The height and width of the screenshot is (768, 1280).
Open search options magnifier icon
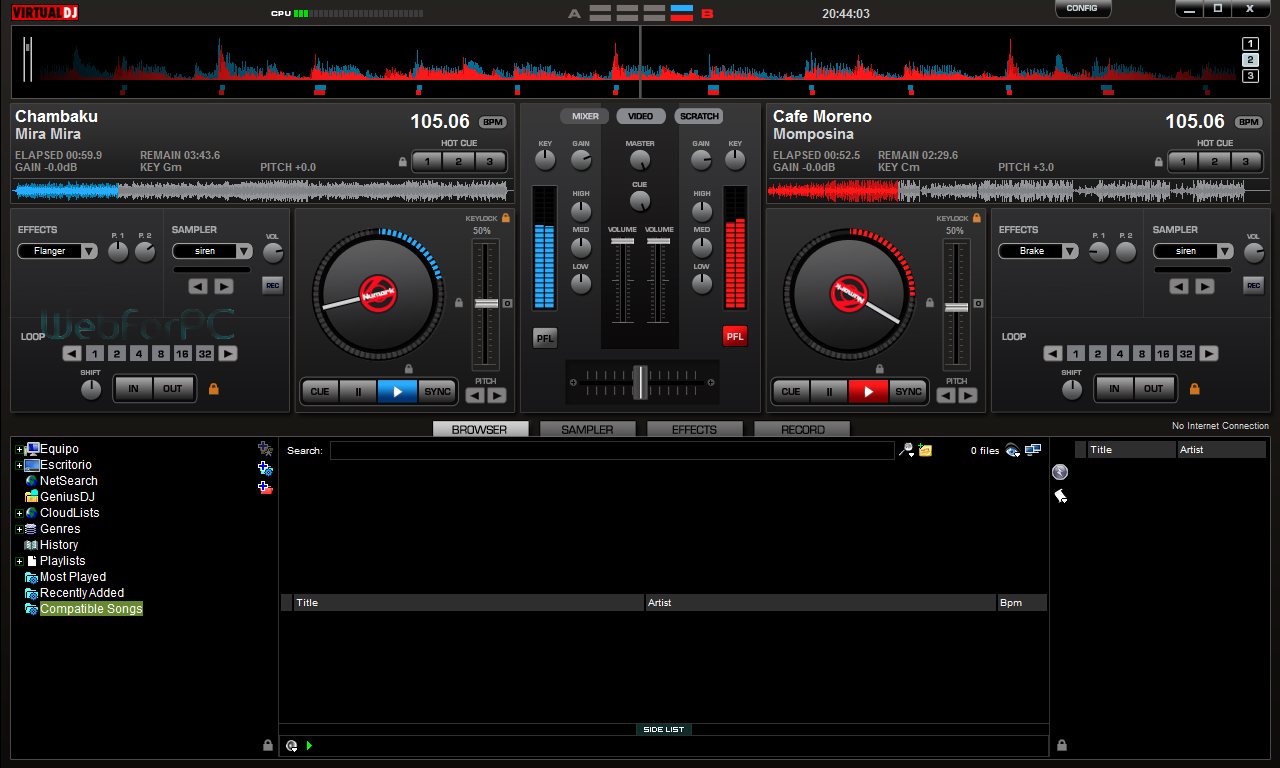(907, 450)
